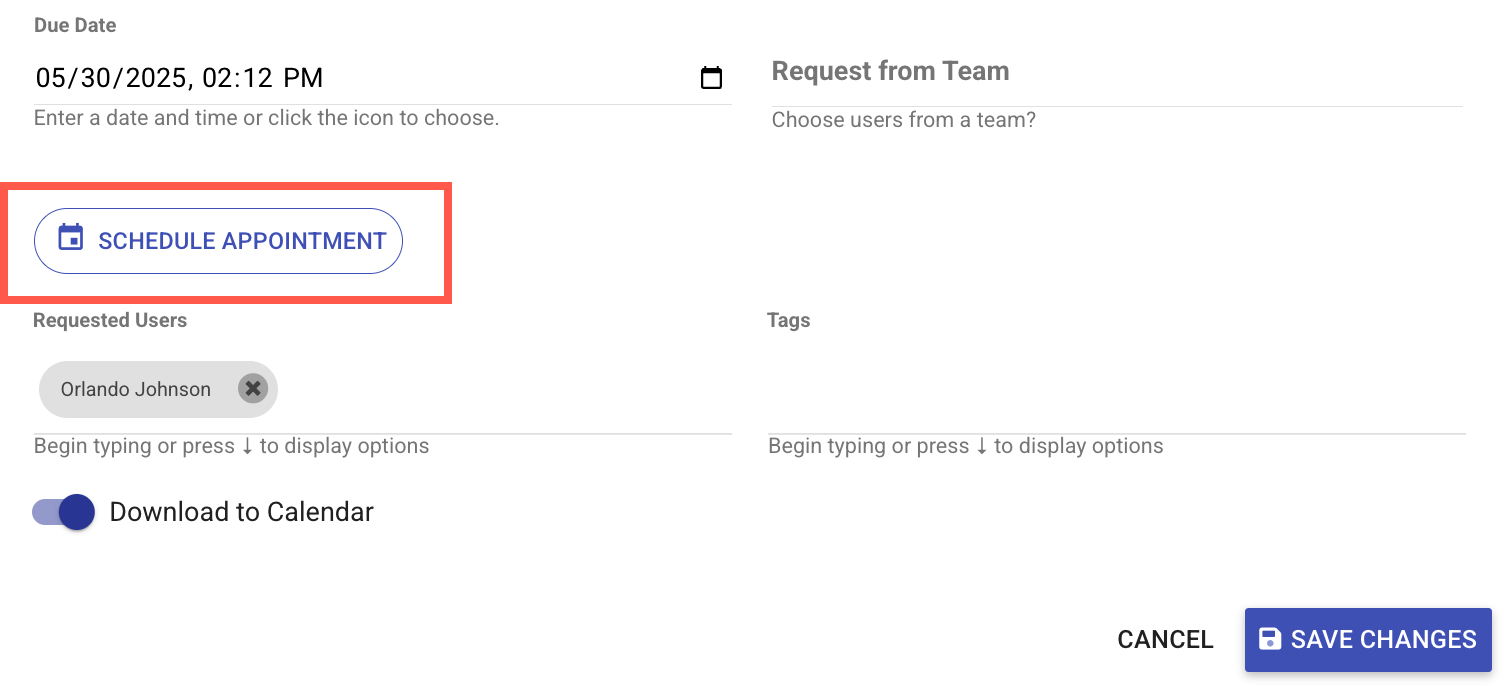Expand the Requested Users options field
This screenshot has height=686, width=1504.
(500, 390)
